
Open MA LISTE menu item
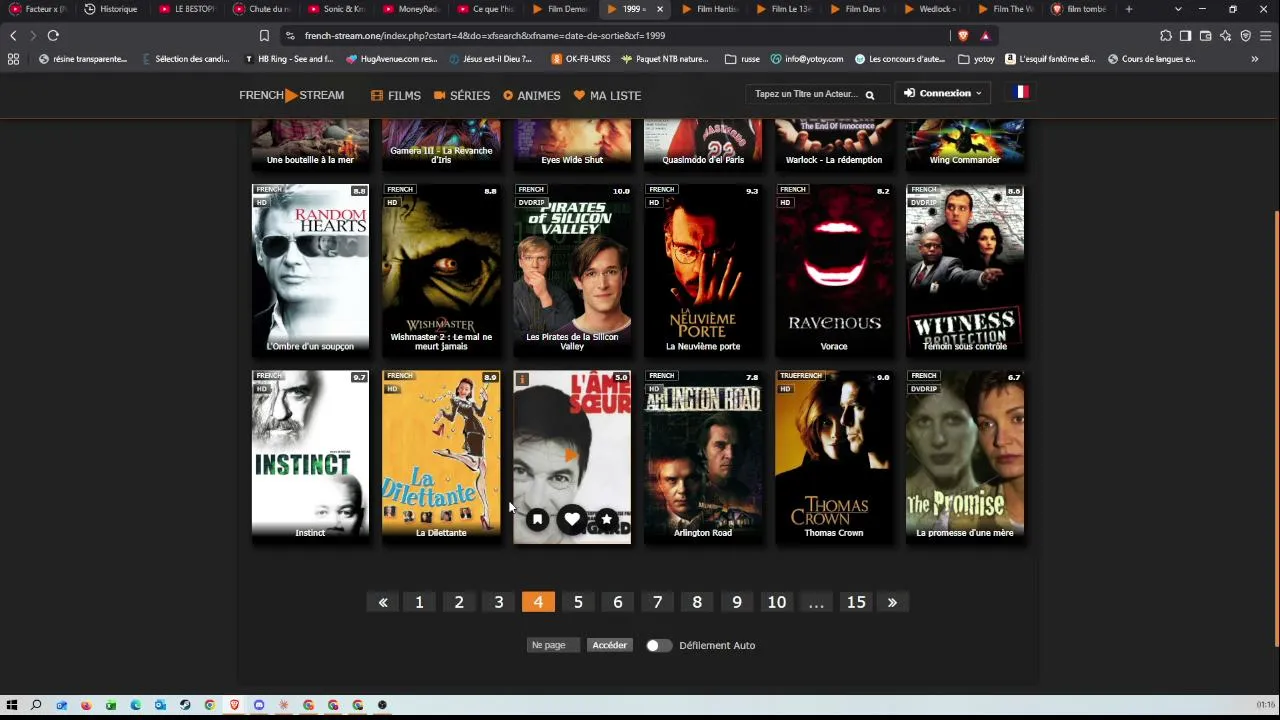tap(607, 95)
